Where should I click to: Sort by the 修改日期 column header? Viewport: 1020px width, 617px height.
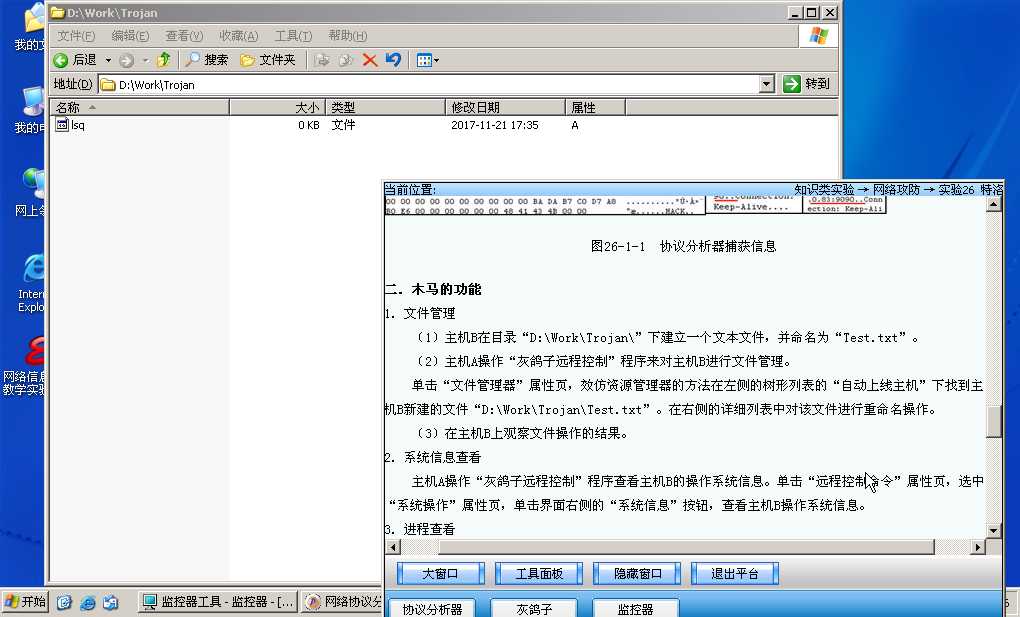pos(505,107)
